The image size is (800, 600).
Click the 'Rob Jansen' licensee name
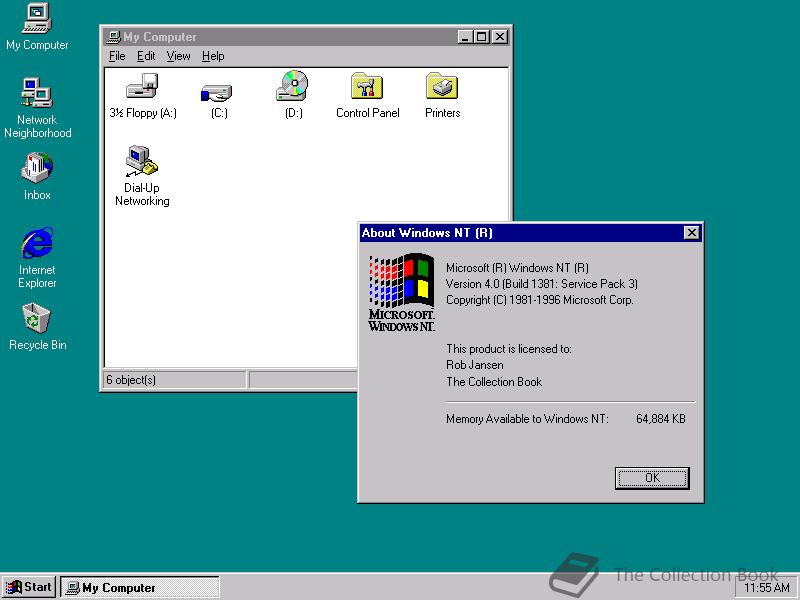(474, 365)
